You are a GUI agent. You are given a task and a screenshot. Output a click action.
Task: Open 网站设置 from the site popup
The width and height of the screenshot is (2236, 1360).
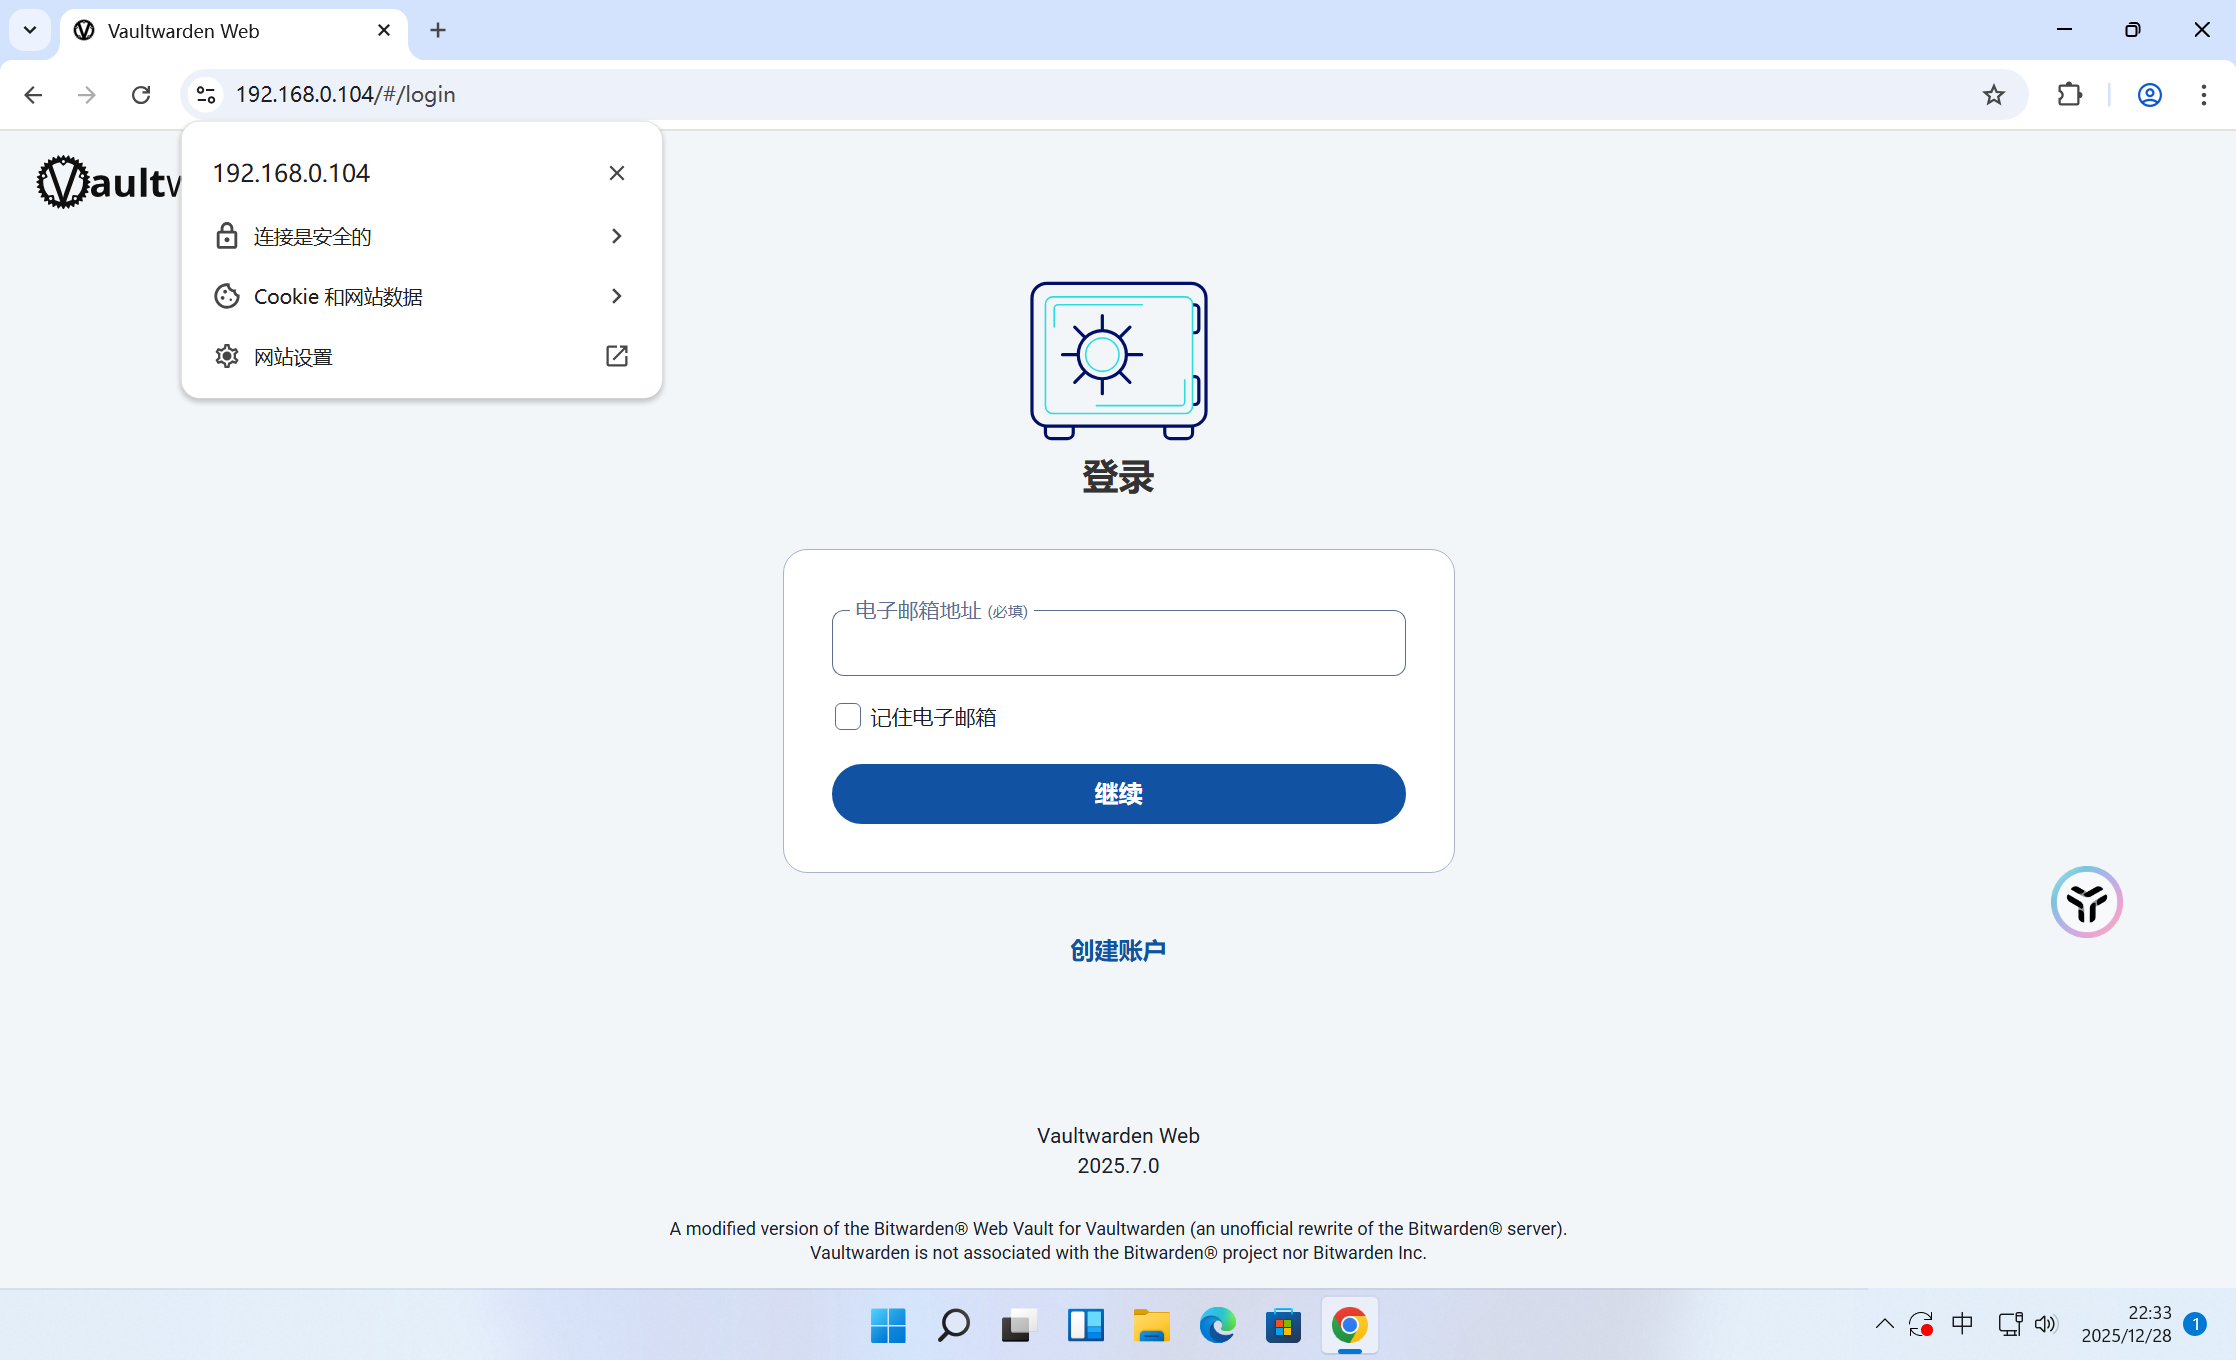click(x=420, y=356)
